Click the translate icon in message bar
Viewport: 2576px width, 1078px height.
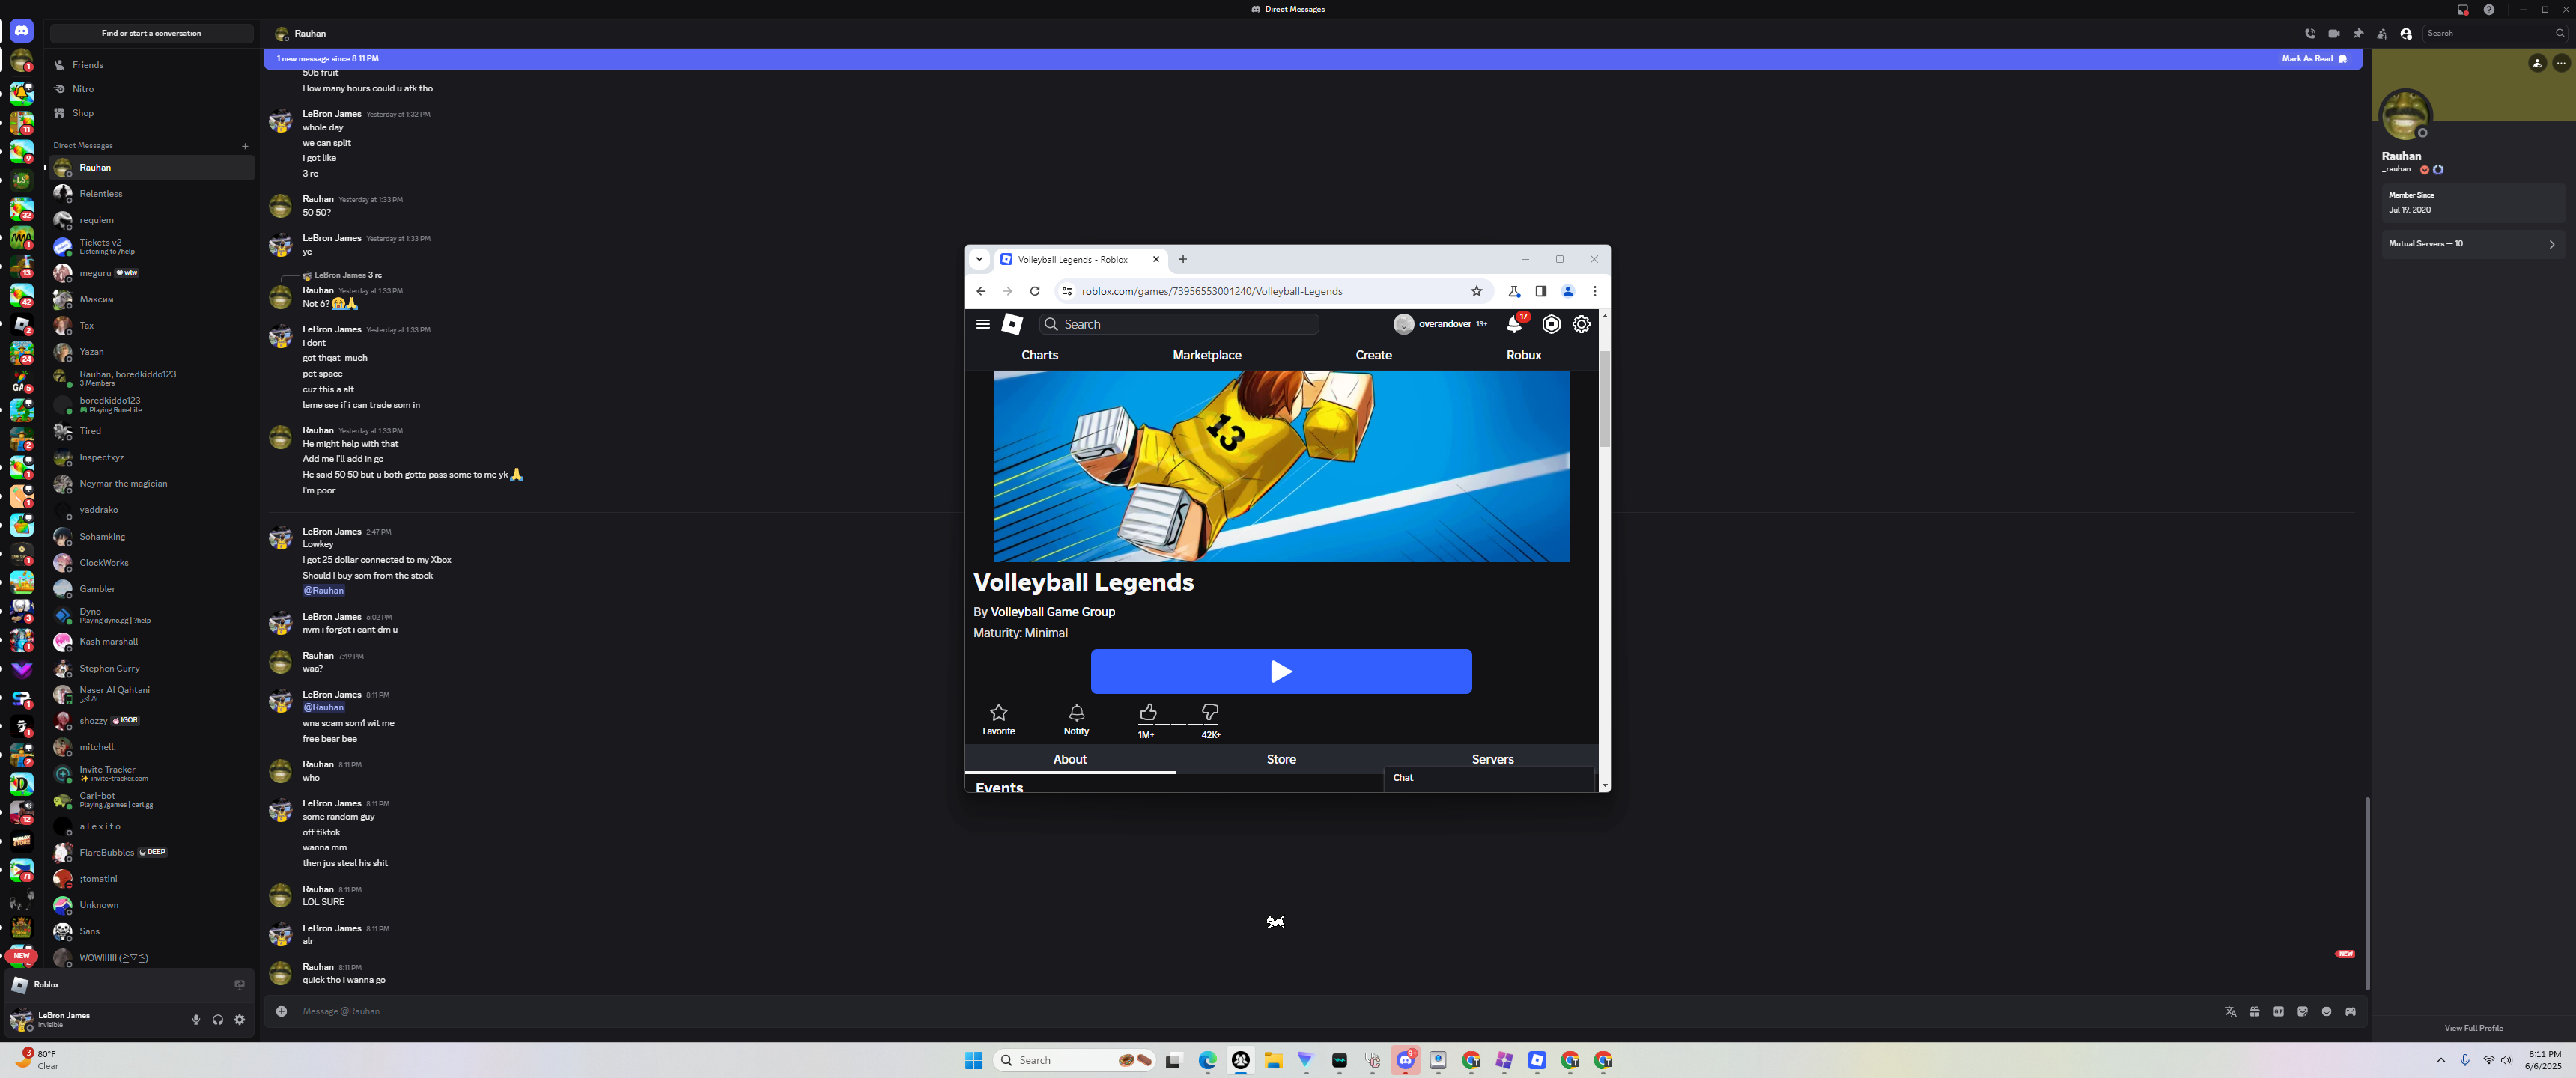point(2230,1012)
